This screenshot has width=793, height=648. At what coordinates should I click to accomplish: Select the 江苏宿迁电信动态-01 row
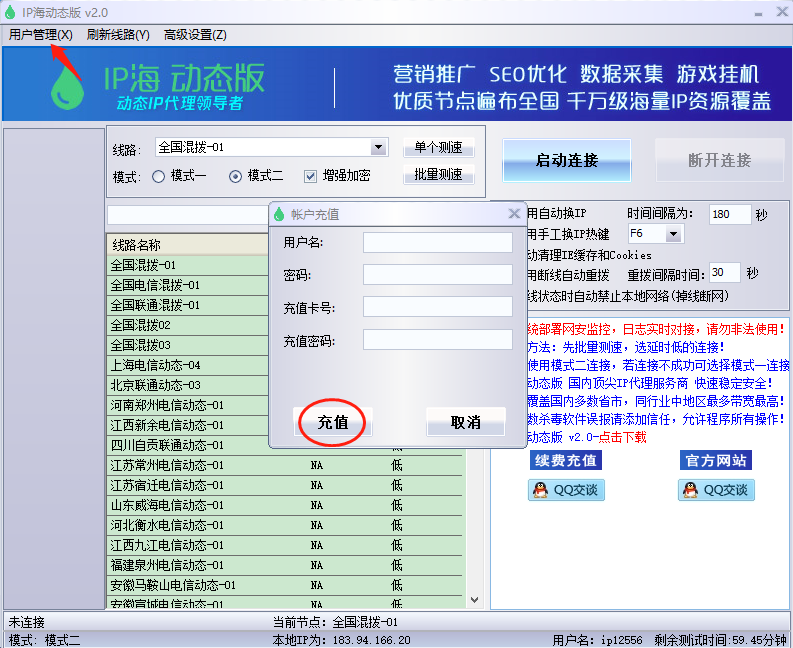point(285,485)
